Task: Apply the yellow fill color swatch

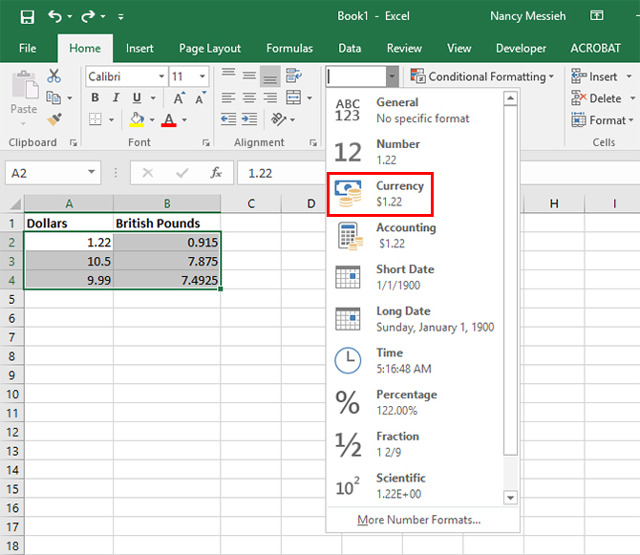Action: [137, 120]
